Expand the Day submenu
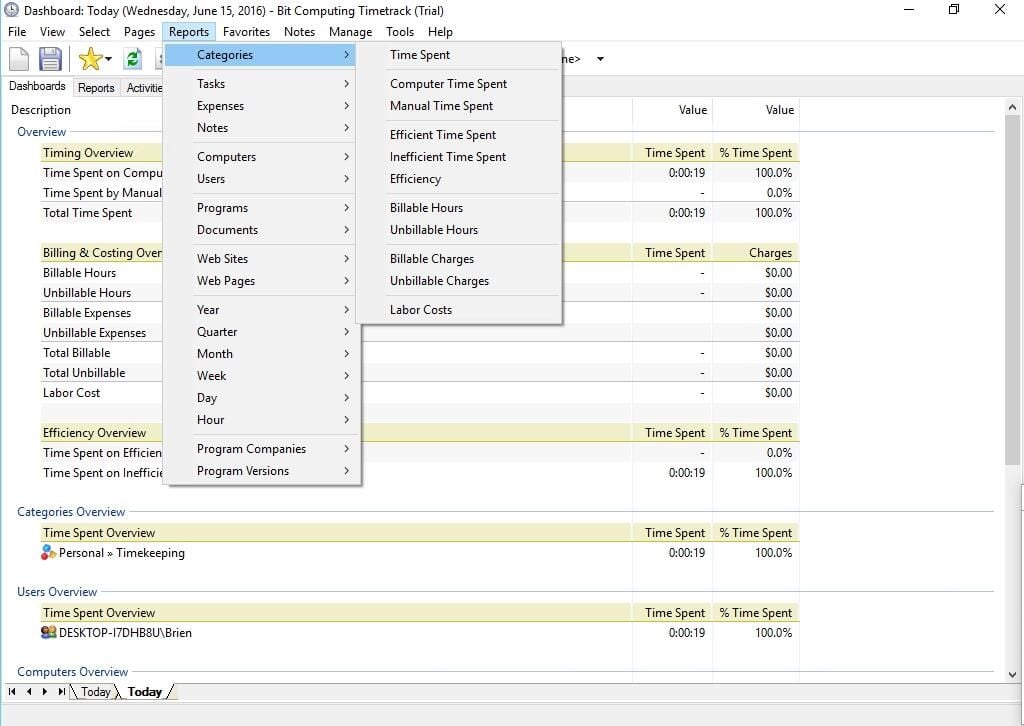 pyautogui.click(x=261, y=398)
